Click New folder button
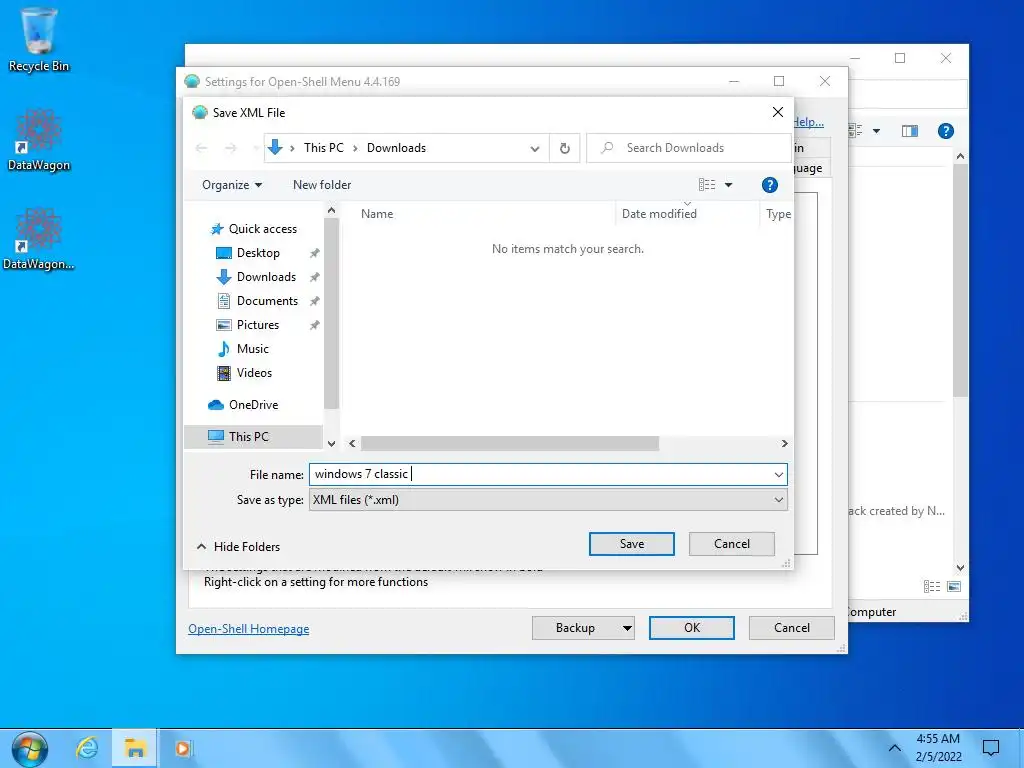Screen dimensions: 1024x768 coord(322,185)
